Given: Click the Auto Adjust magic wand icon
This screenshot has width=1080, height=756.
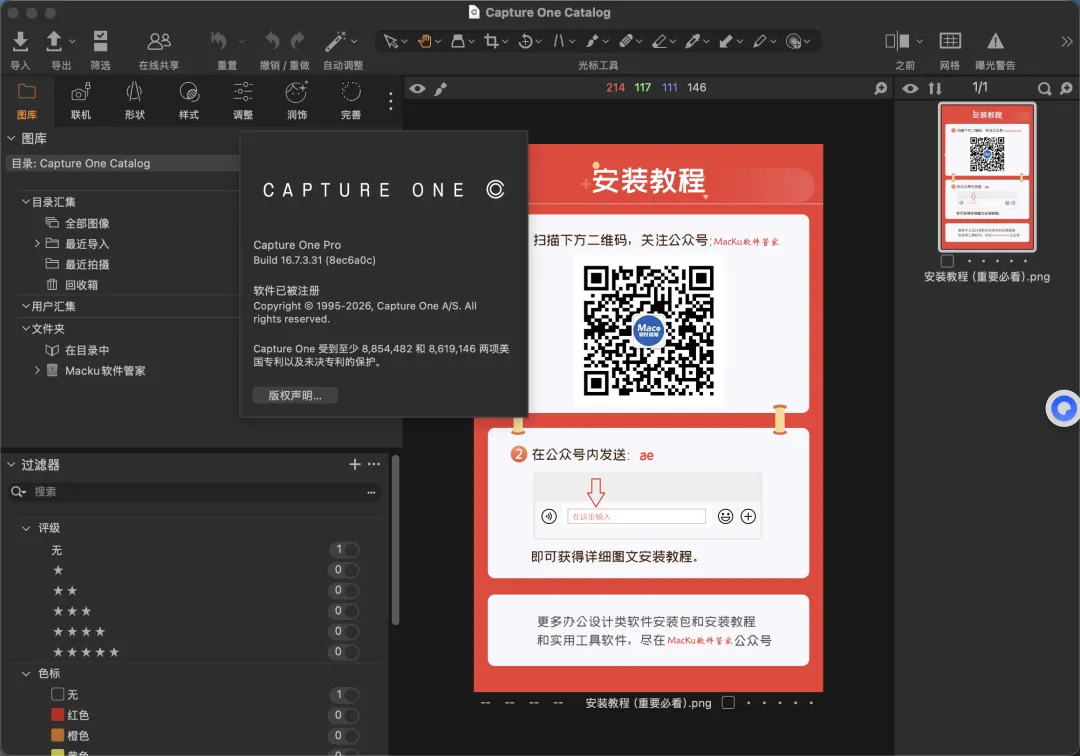Looking at the screenshot, I should pyautogui.click(x=335, y=41).
